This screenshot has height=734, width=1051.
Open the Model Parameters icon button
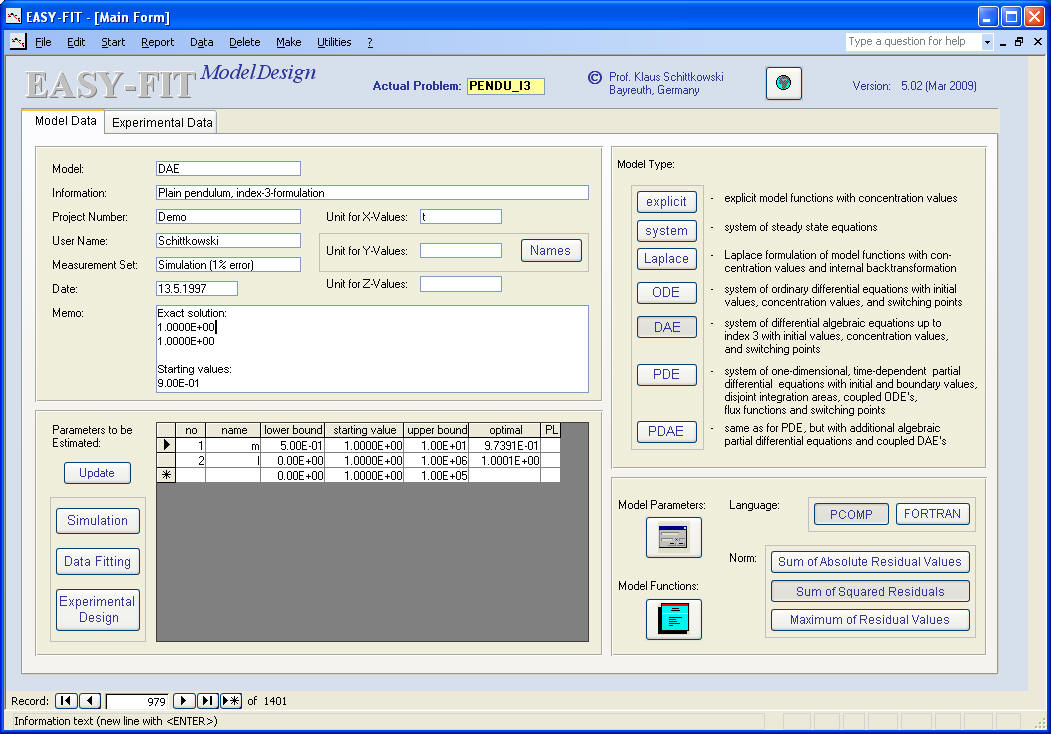coord(673,538)
